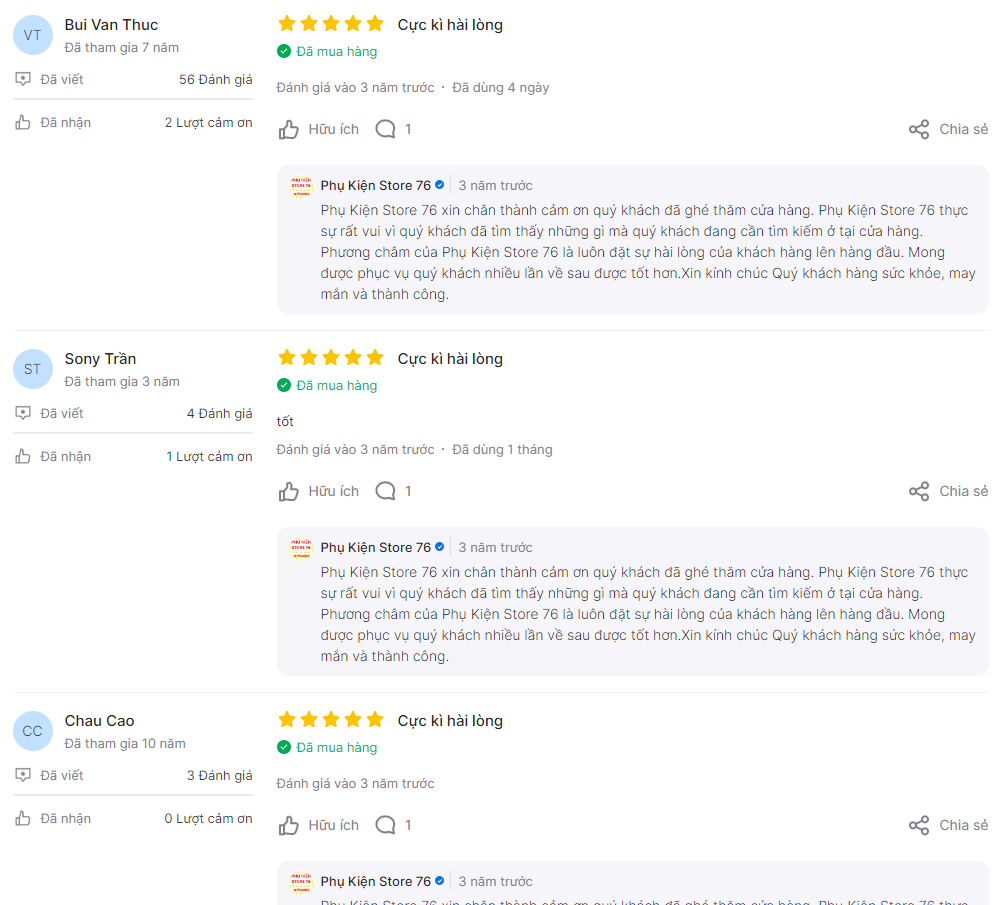Share Chau Cao's review
This screenshot has height=905, width=1005.
tap(948, 826)
